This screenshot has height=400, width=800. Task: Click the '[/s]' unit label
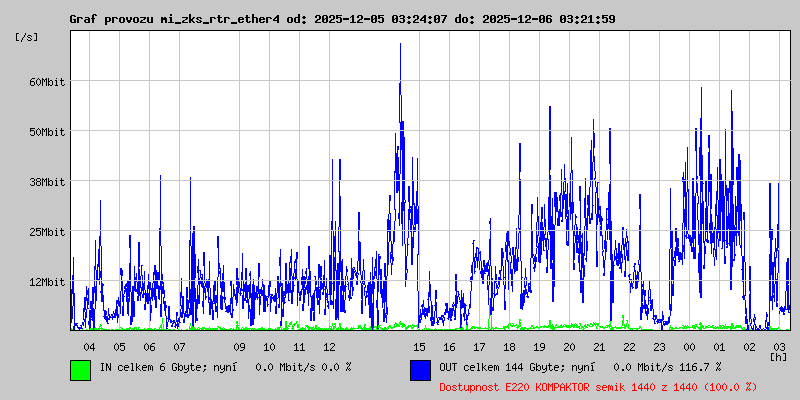point(27,37)
